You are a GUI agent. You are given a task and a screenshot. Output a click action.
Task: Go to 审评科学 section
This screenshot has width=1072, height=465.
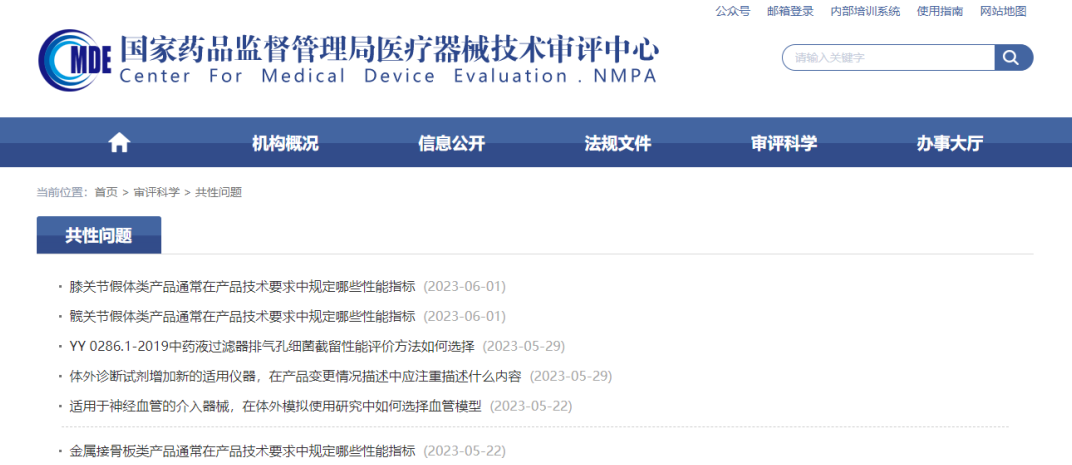coord(783,143)
